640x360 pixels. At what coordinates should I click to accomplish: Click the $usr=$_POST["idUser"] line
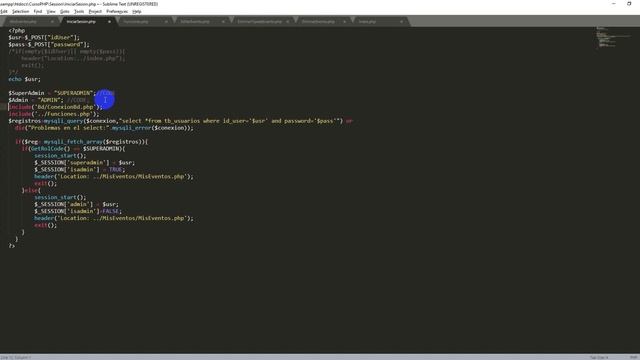(44, 38)
